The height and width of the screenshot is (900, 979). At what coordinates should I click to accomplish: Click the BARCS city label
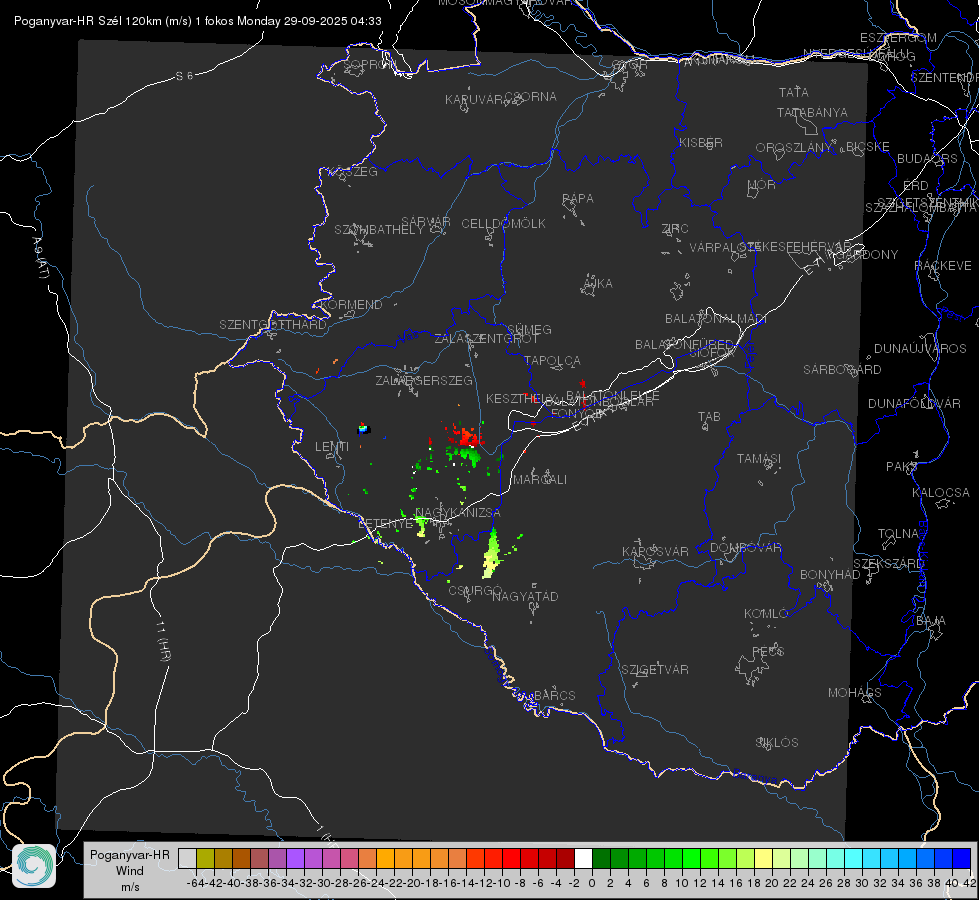[x=554, y=695]
